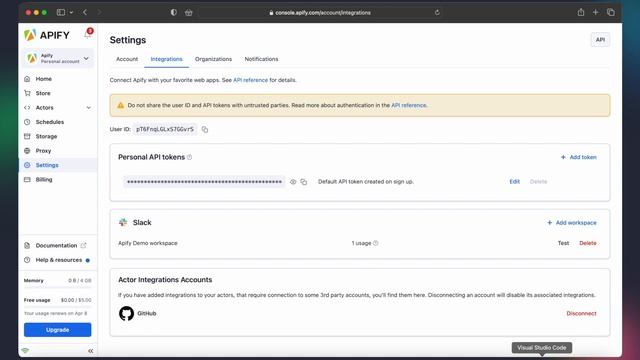Image resolution: width=640 pixels, height=360 pixels.
Task: Open API reference link in intro text
Action: coord(251,80)
